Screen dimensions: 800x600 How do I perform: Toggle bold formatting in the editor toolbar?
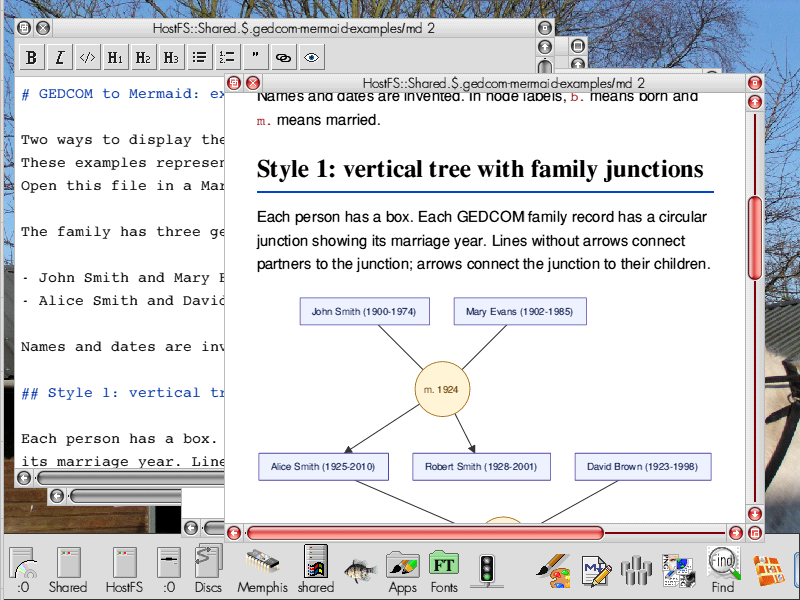click(31, 57)
